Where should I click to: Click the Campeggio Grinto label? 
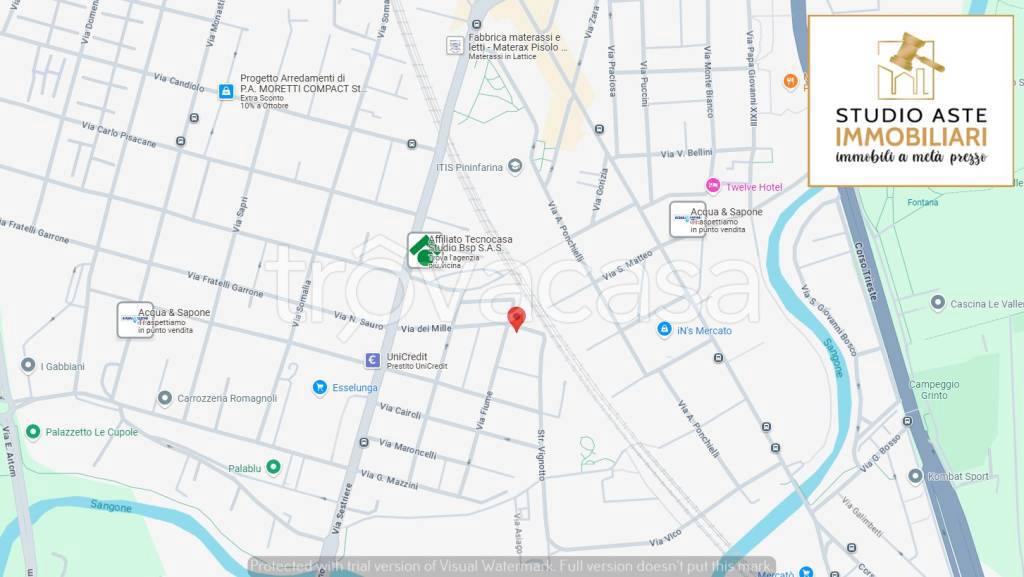click(935, 390)
